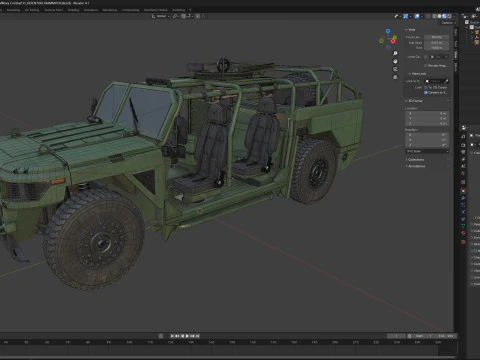This screenshot has width=480, height=360.
Task: Switch to the Geometry Nodes workspace tab
Action: [156, 10]
